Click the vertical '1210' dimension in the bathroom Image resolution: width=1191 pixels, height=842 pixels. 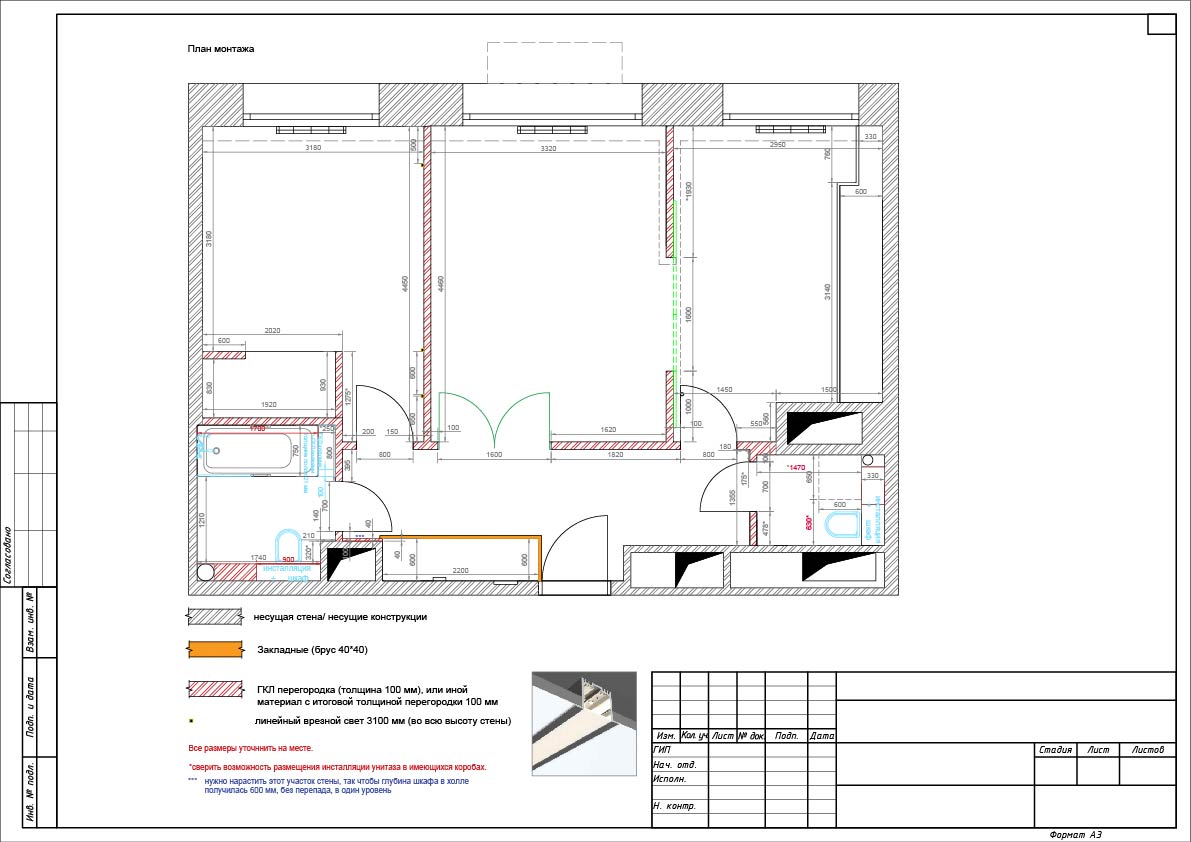[x=202, y=521]
